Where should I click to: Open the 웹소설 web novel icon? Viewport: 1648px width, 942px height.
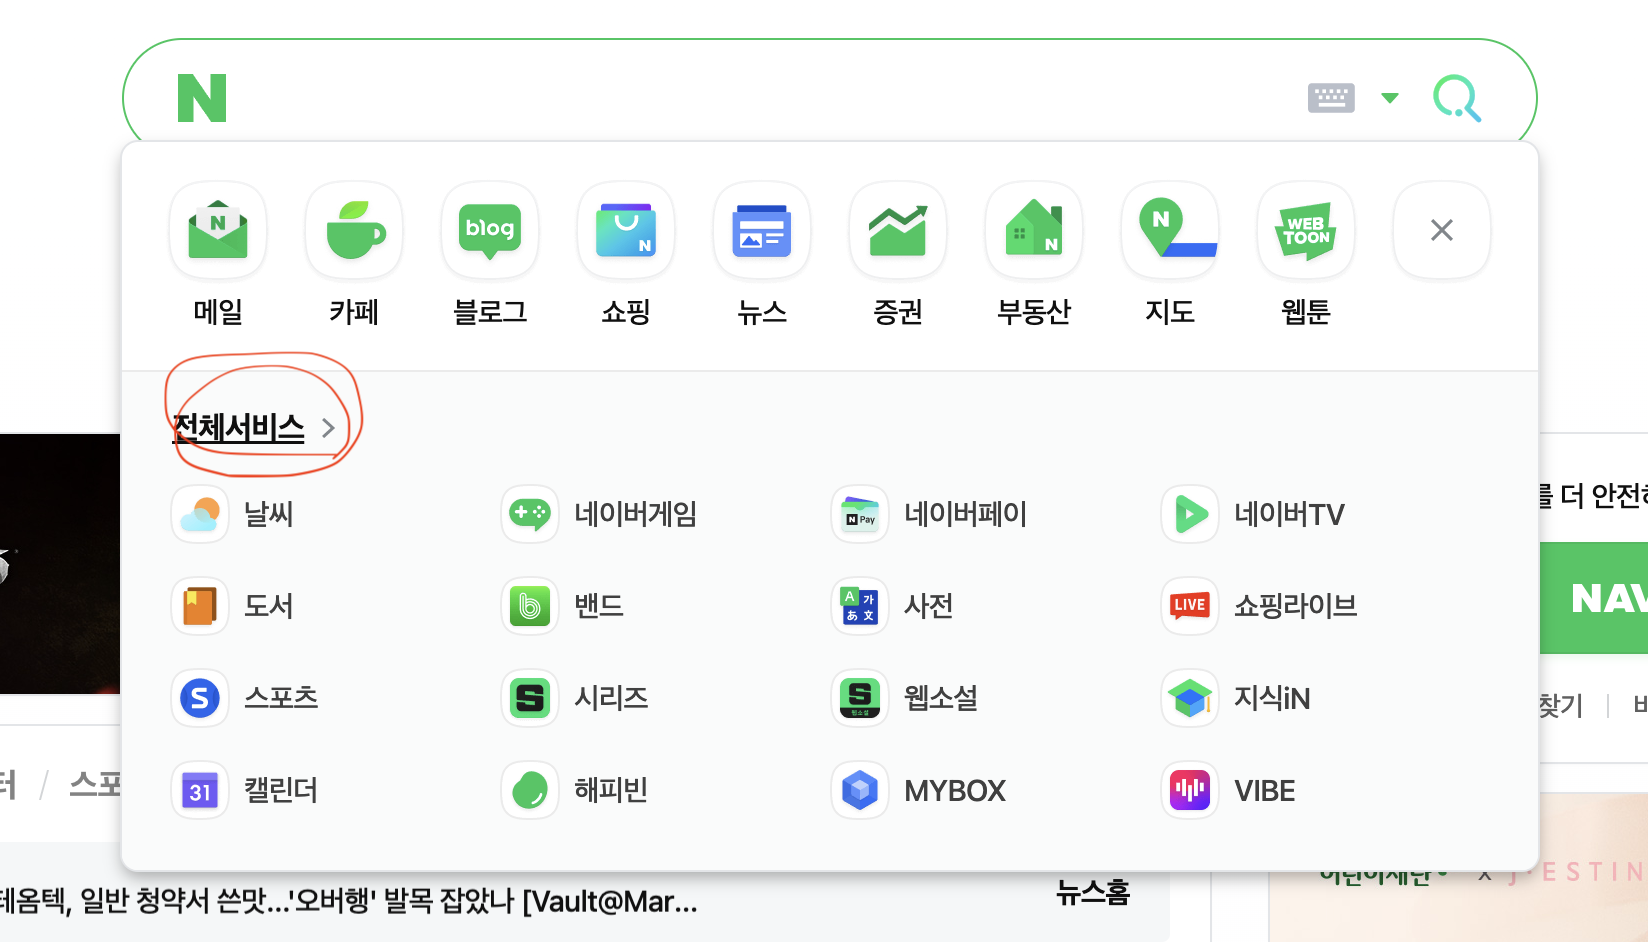pos(860,698)
